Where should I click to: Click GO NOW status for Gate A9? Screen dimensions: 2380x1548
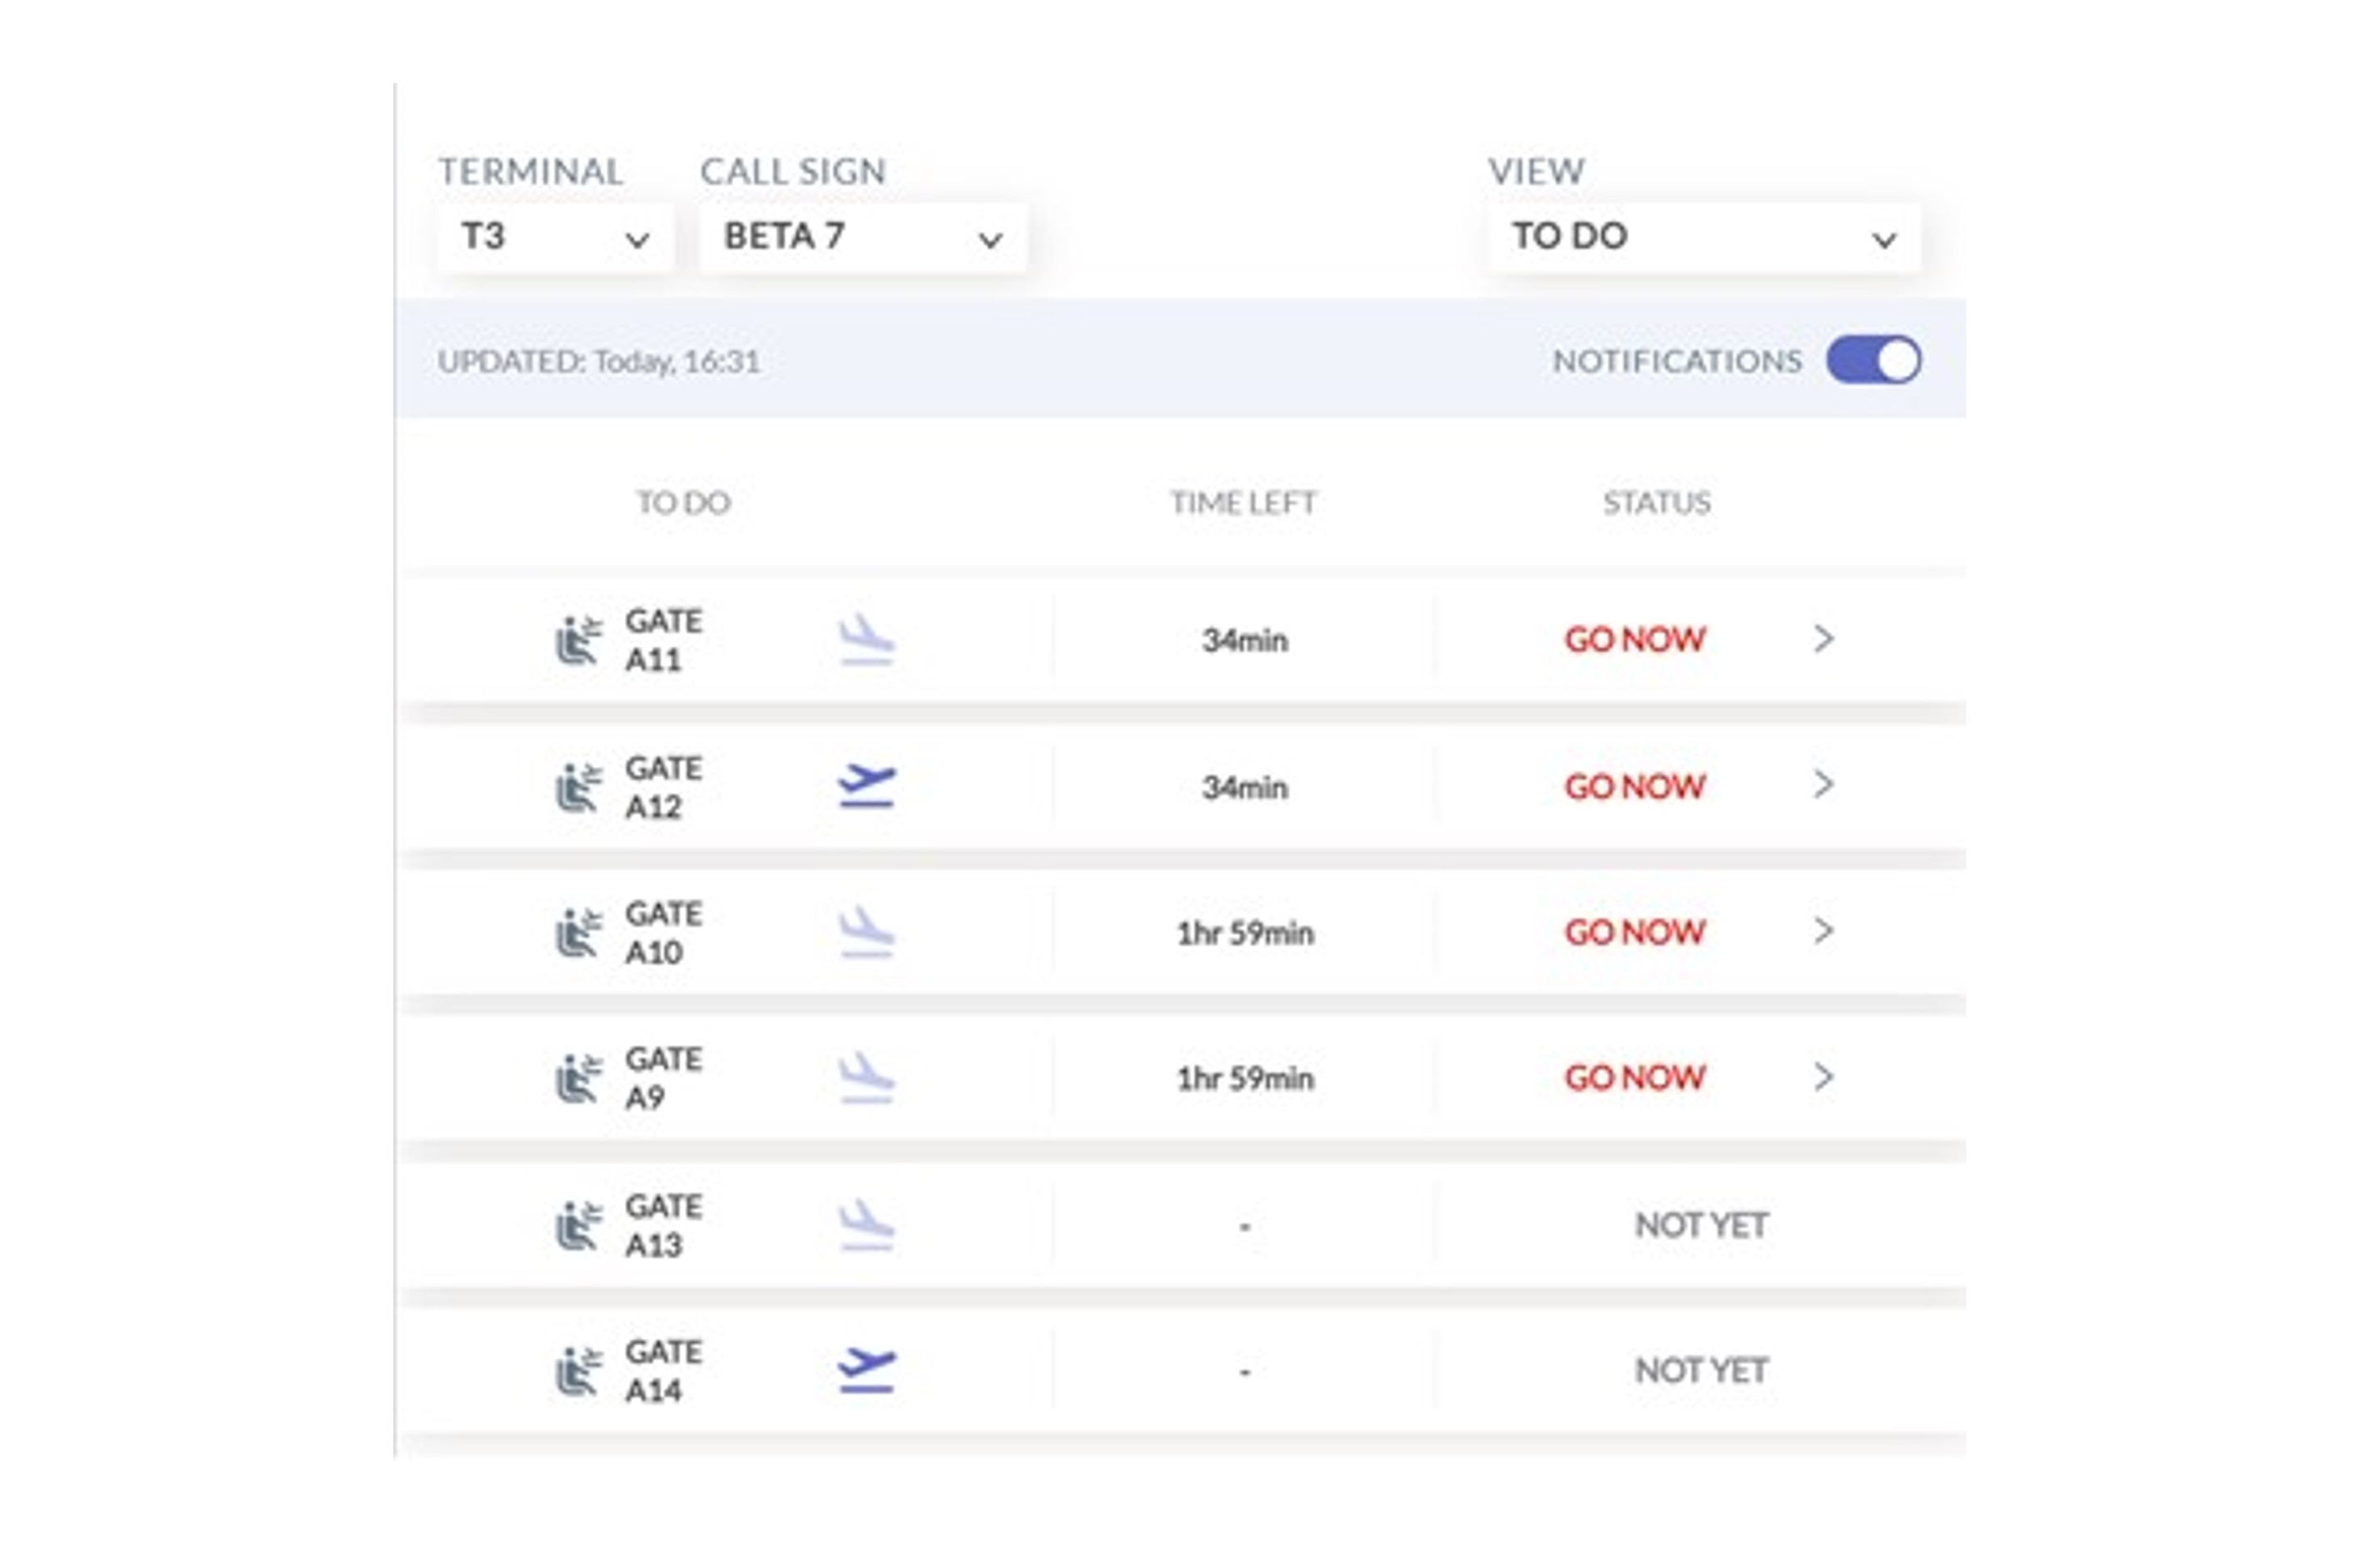1635,1078
